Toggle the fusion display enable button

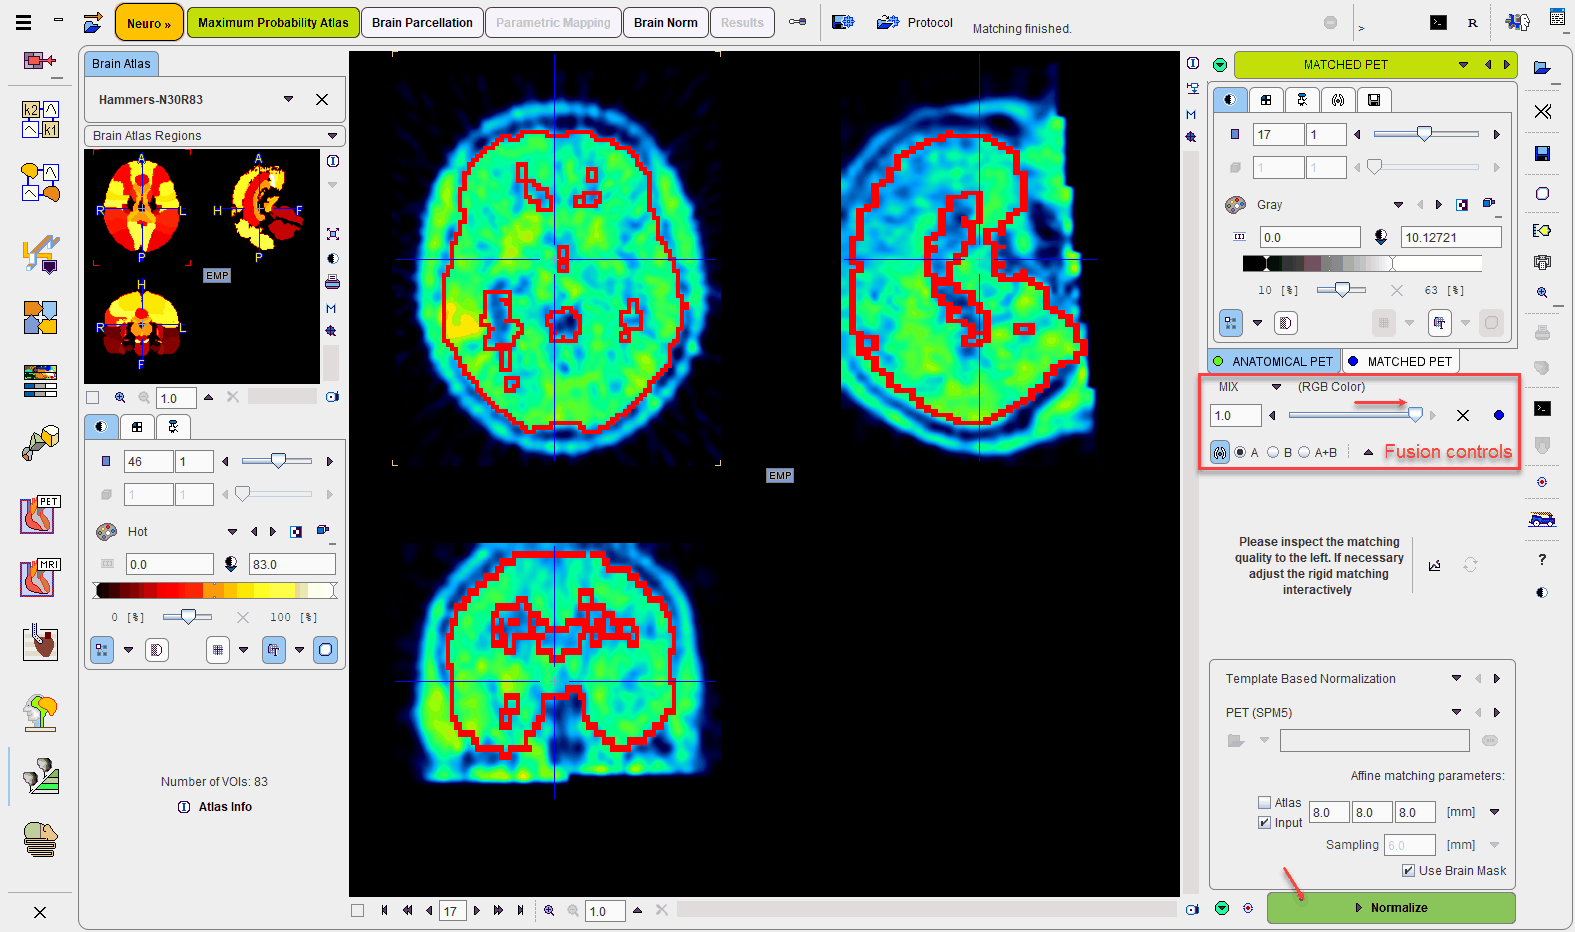1219,453
